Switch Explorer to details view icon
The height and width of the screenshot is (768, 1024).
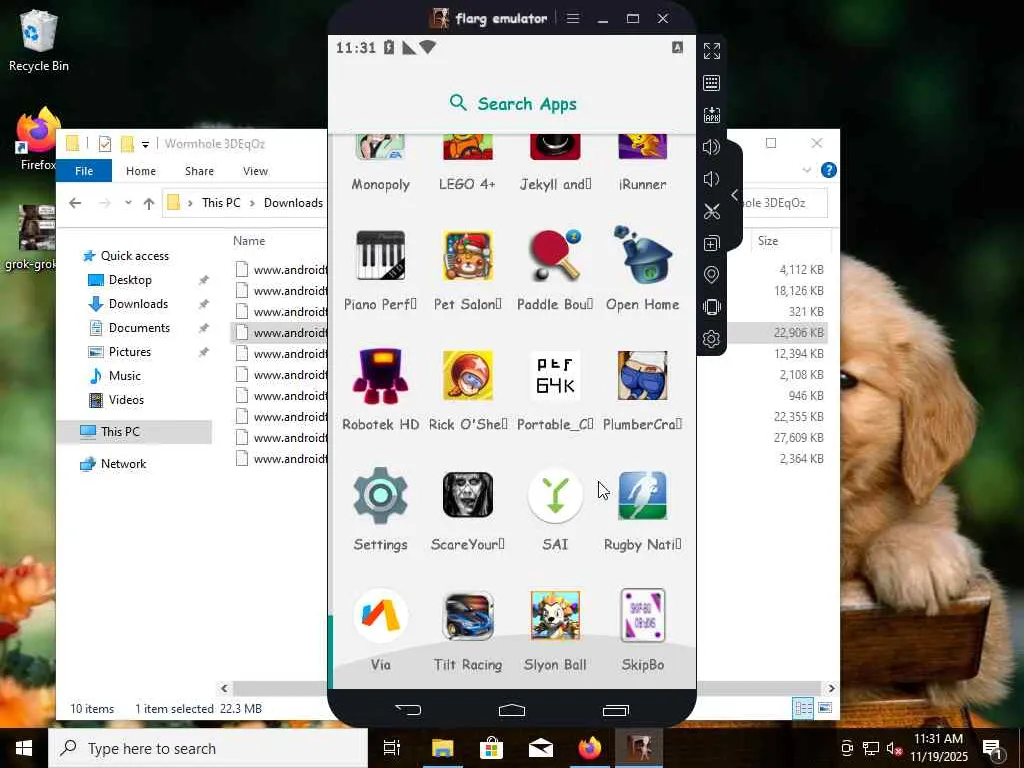click(x=803, y=709)
